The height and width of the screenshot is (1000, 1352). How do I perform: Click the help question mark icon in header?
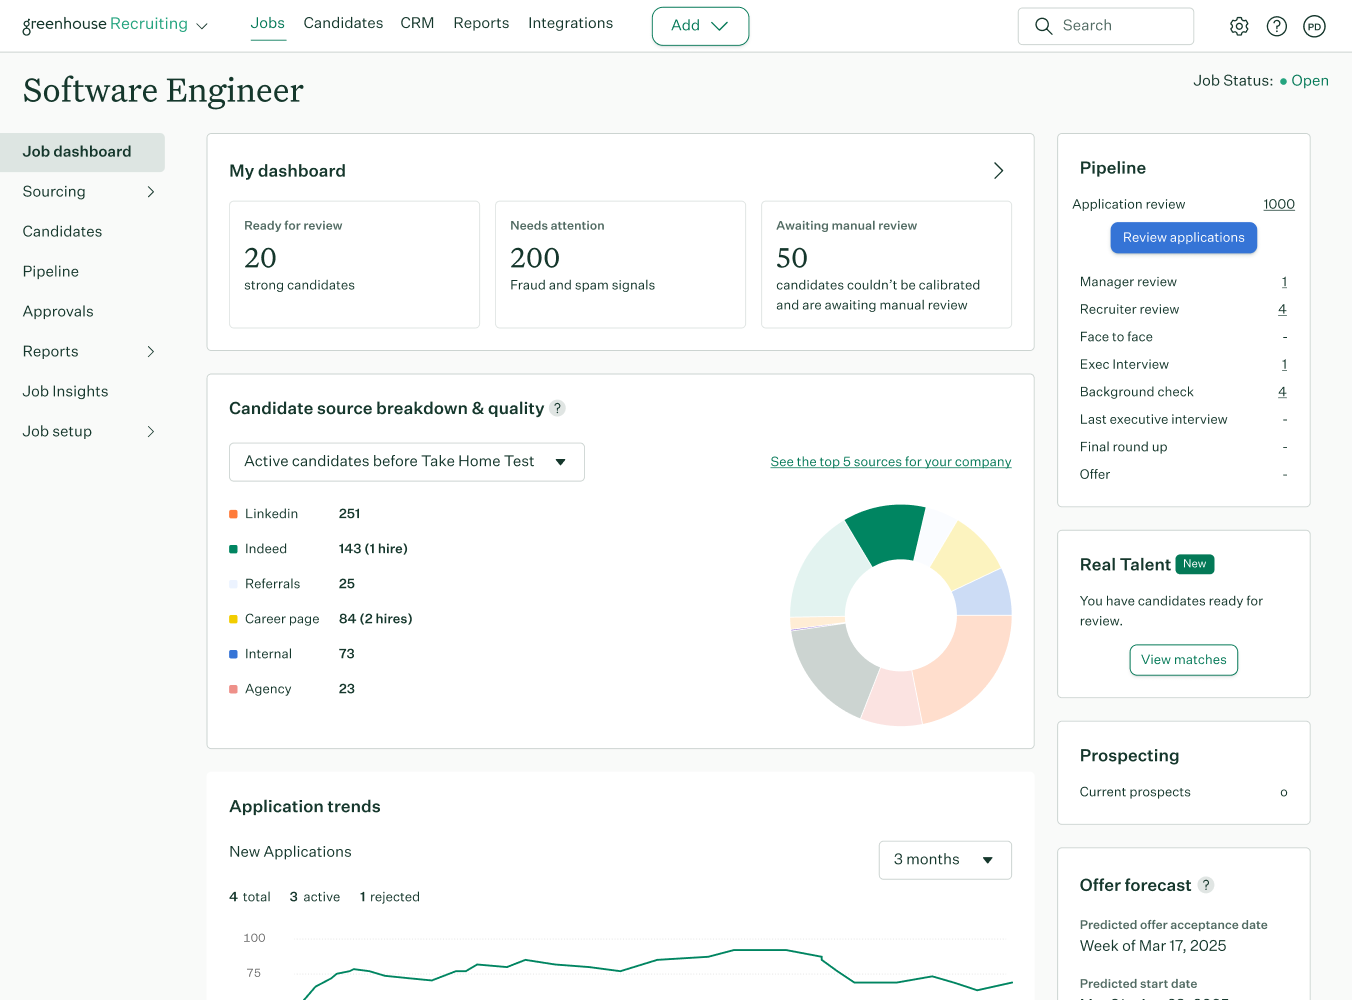(x=1277, y=27)
